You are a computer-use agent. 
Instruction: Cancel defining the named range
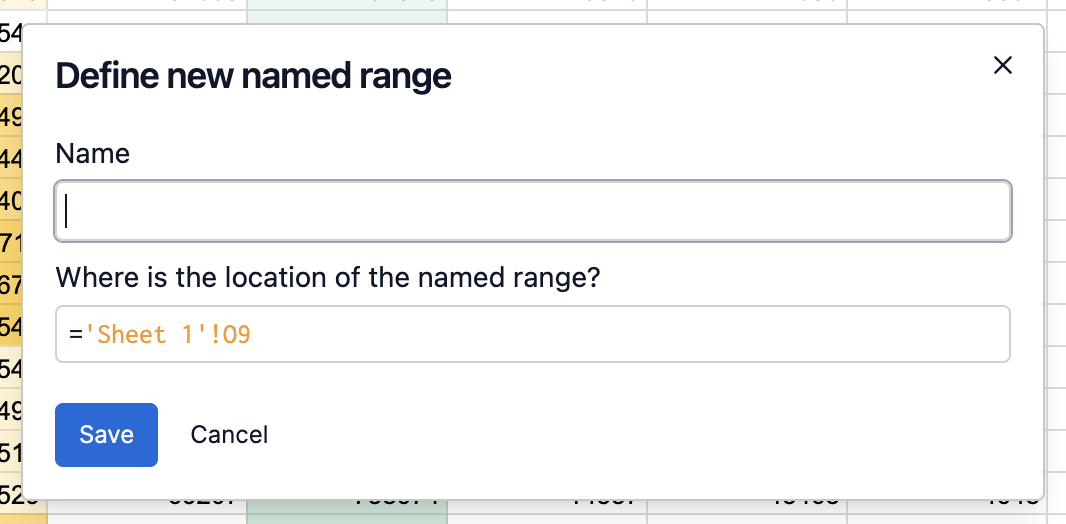point(229,435)
